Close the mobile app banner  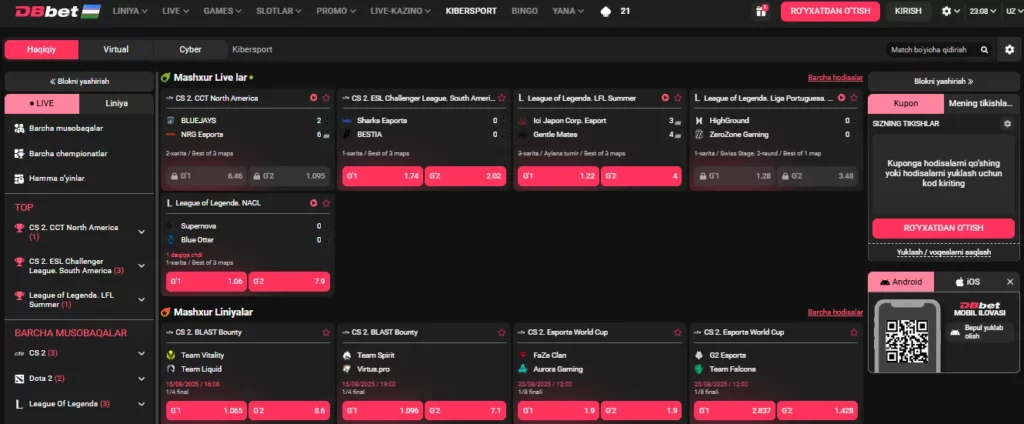(1010, 282)
